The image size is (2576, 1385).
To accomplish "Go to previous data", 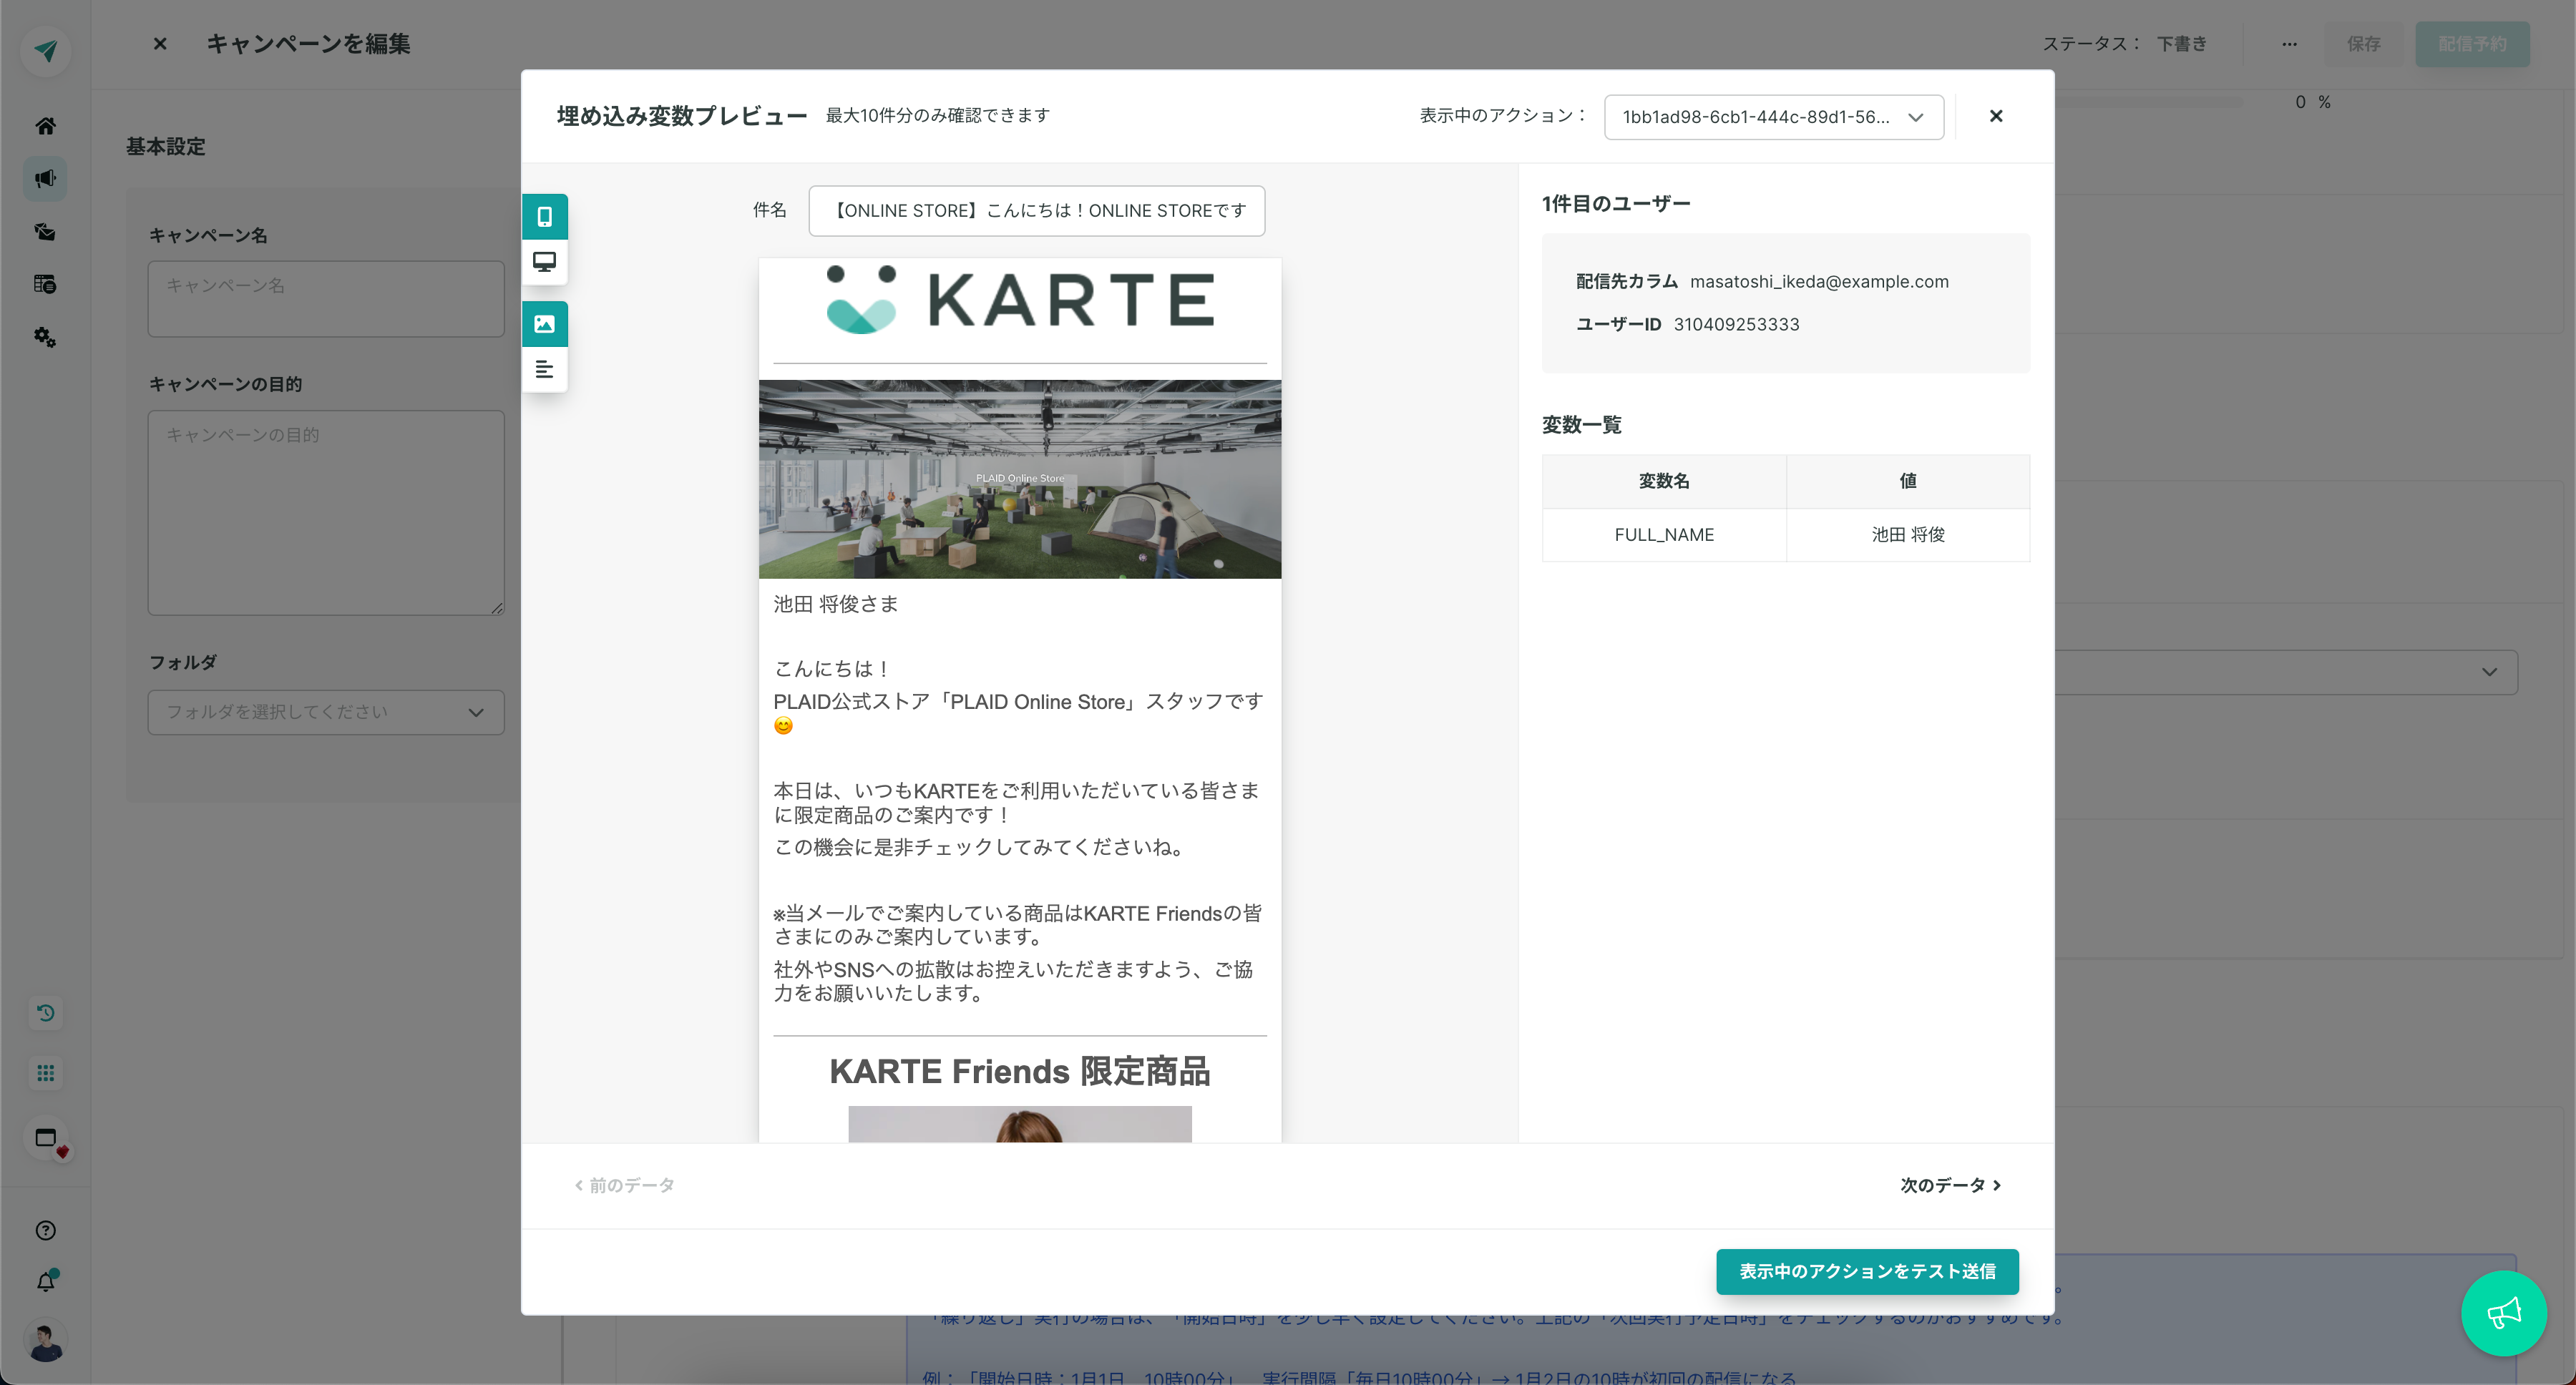I will click(624, 1185).
